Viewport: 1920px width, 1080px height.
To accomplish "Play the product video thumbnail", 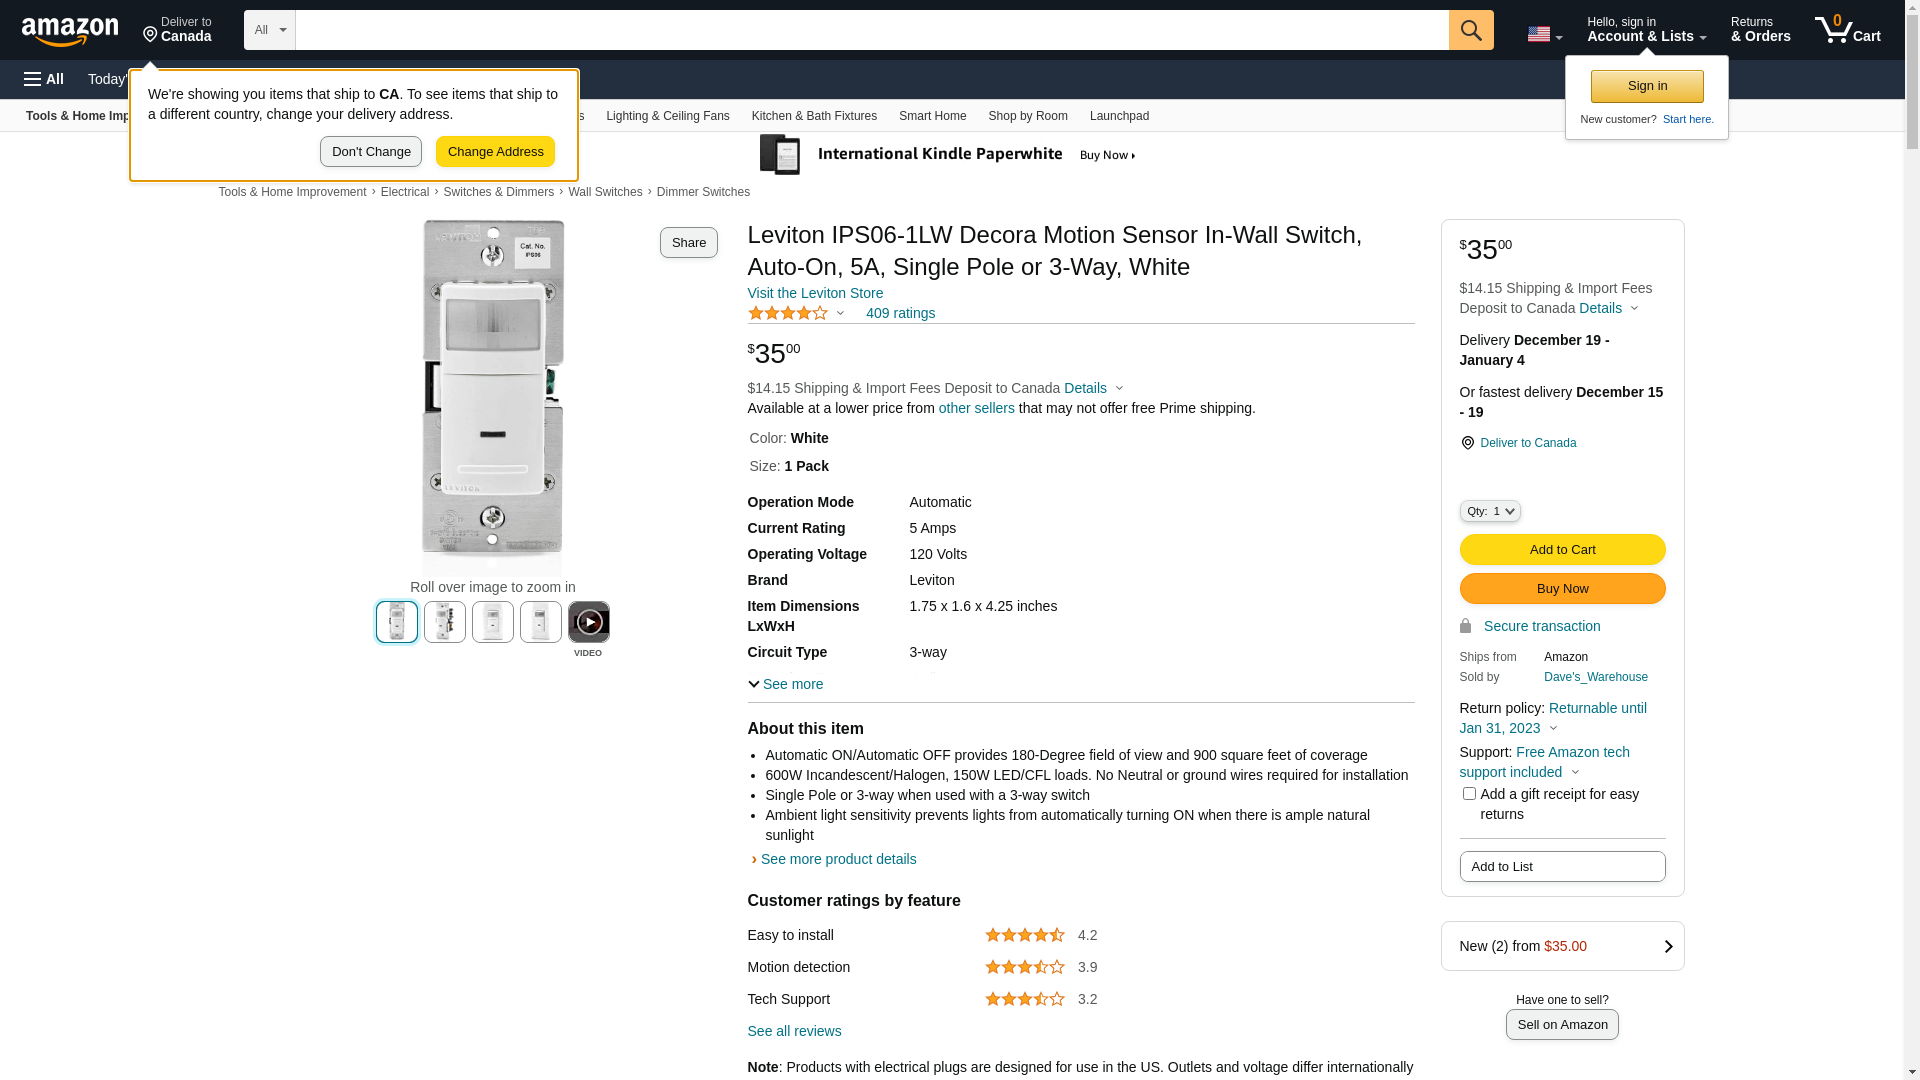I will click(588, 622).
